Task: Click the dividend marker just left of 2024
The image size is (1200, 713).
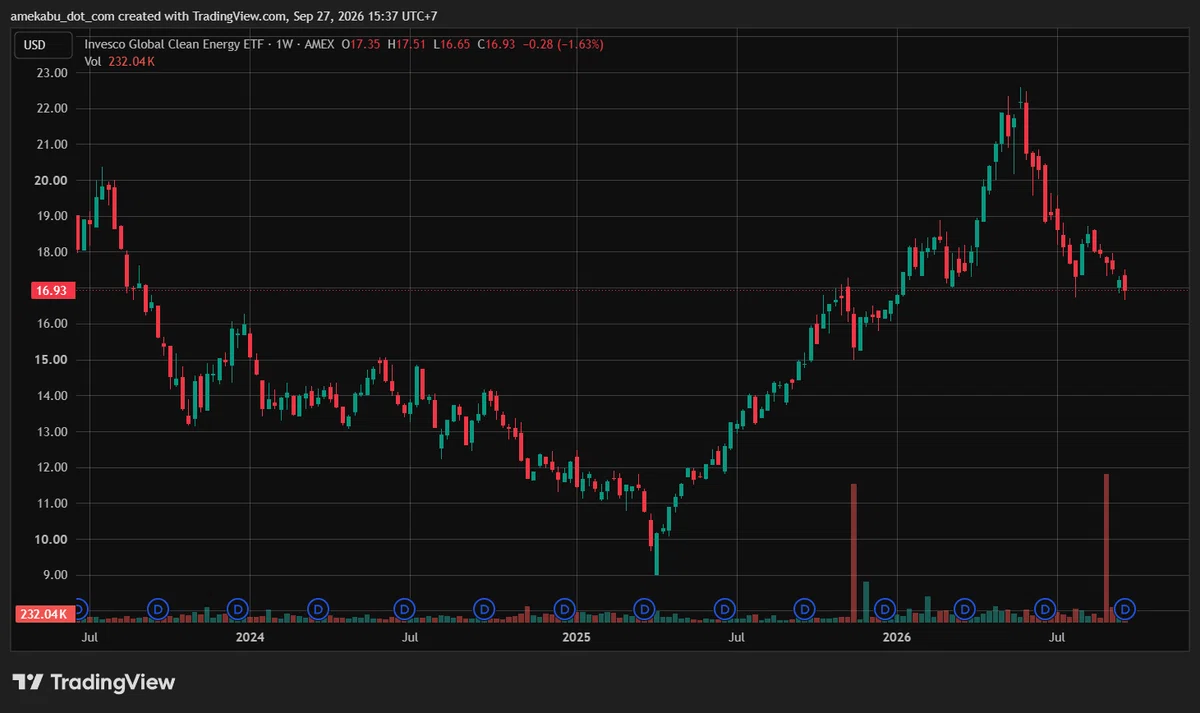Action: 238,608
